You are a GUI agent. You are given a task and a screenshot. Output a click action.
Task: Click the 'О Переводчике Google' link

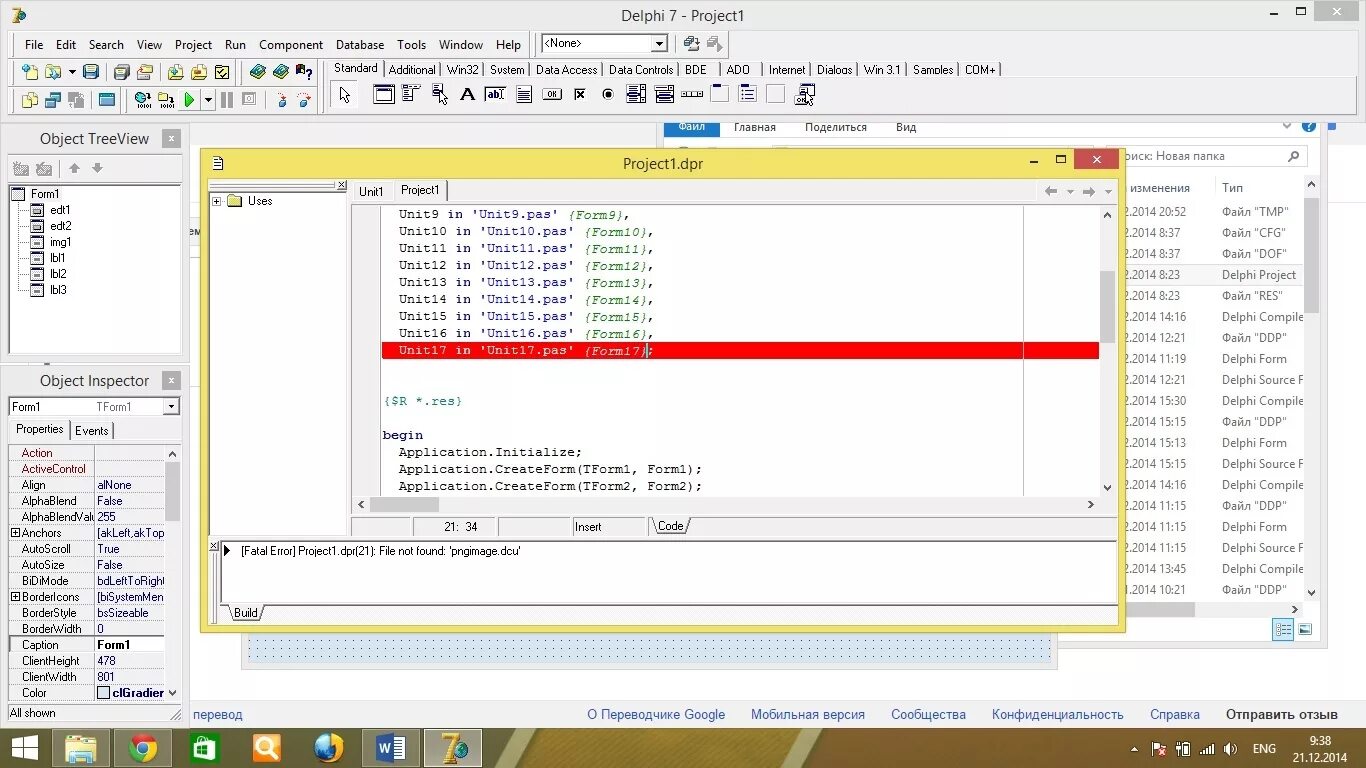click(656, 714)
